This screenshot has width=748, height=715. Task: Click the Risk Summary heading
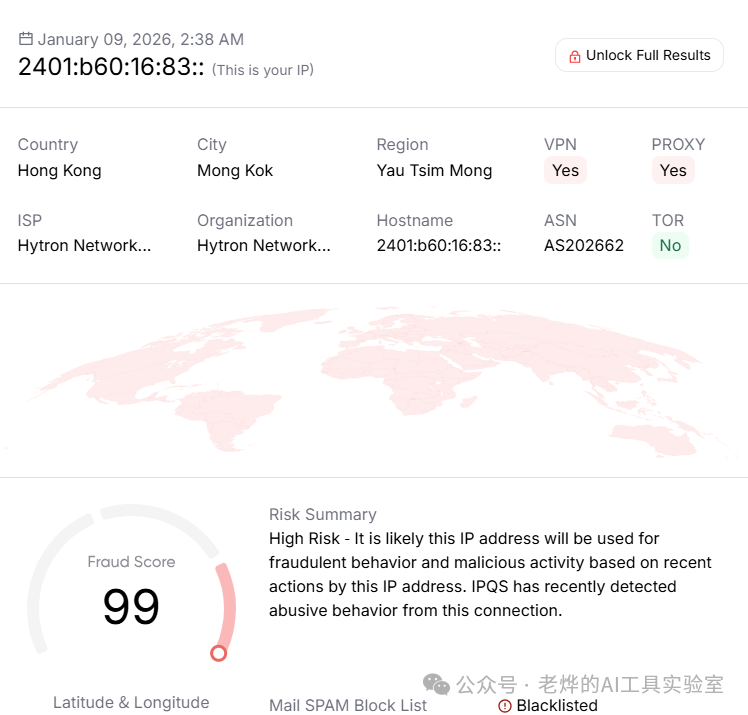click(x=322, y=514)
